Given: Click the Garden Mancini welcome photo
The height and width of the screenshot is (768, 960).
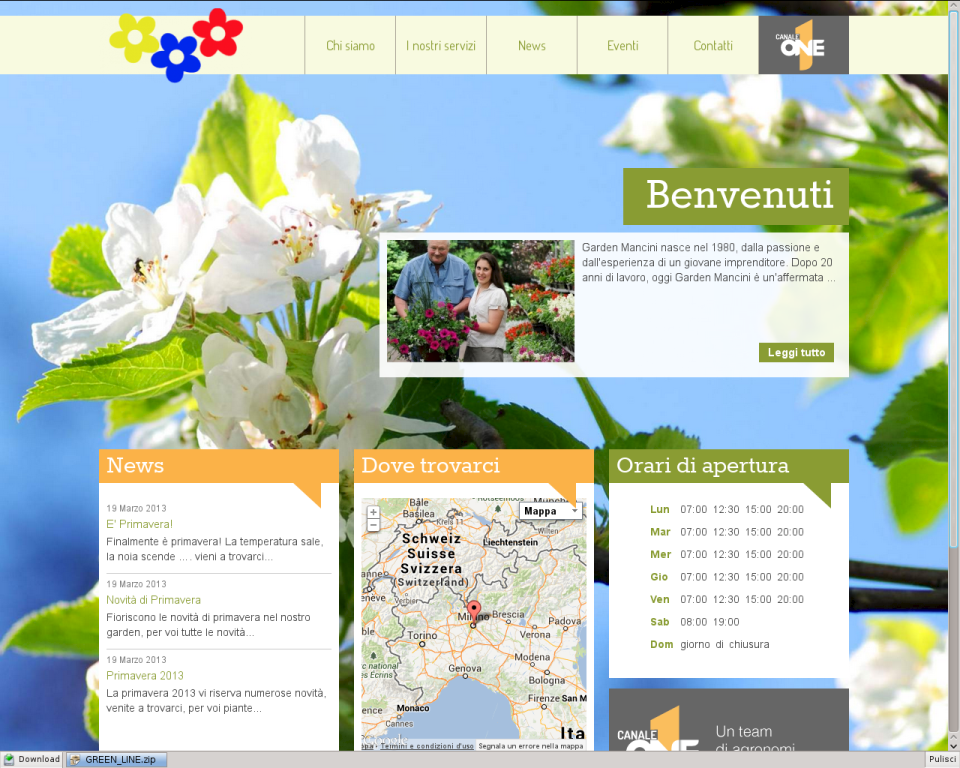Looking at the screenshot, I should tap(480, 300).
